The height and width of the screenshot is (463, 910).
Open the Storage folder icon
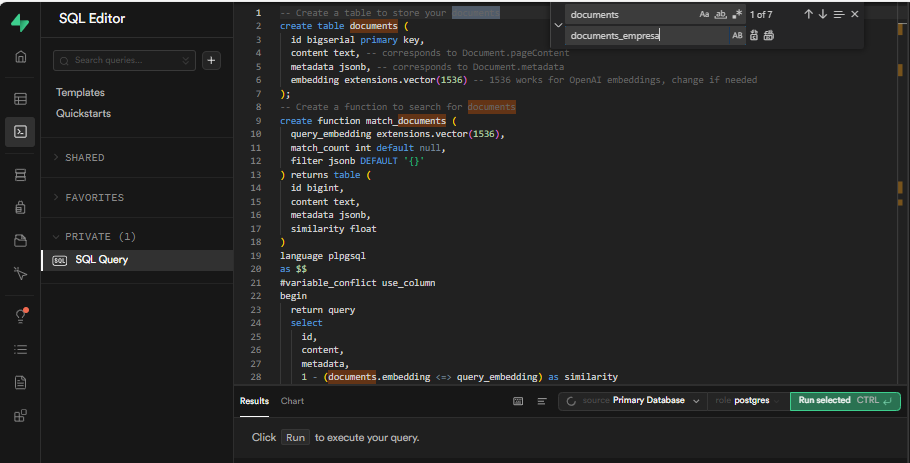click(x=20, y=240)
